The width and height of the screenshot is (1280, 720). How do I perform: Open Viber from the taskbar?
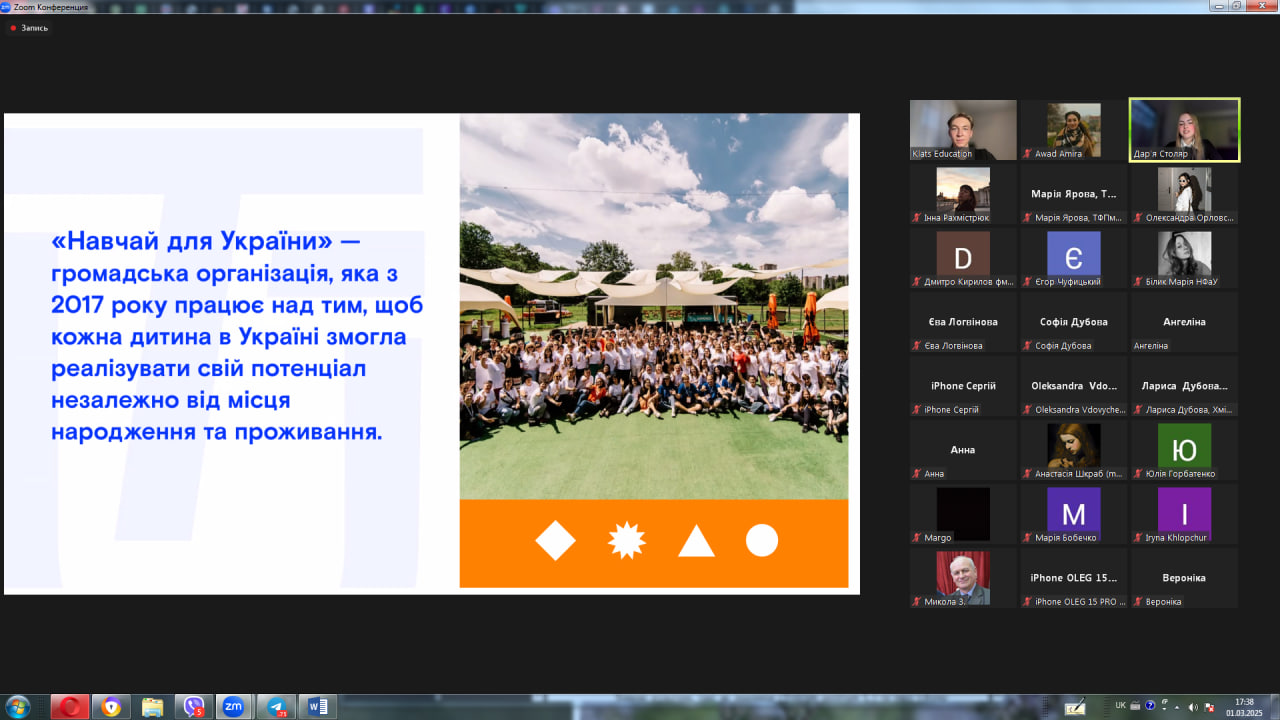[x=194, y=707]
